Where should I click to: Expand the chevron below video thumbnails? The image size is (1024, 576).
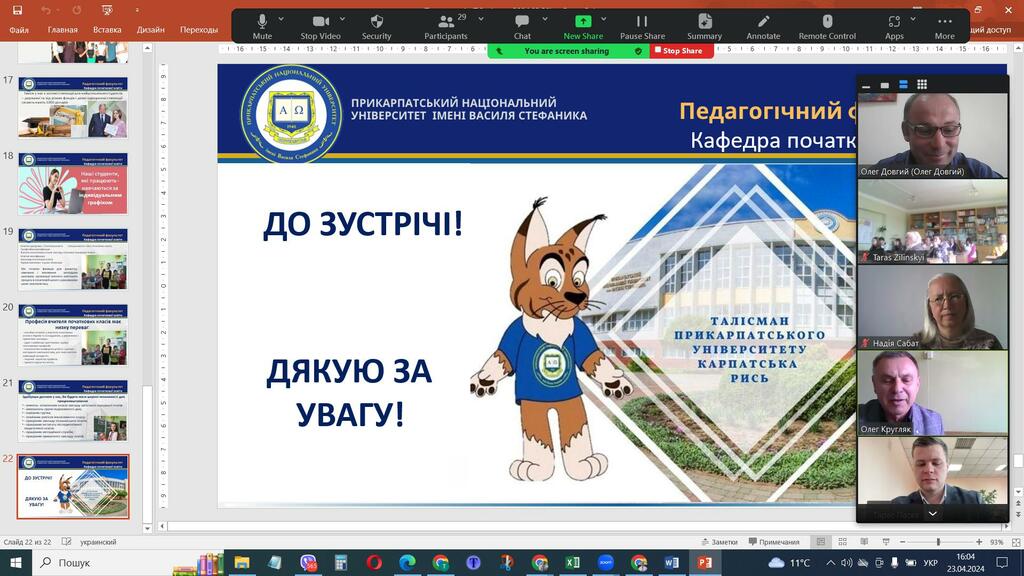(x=932, y=513)
